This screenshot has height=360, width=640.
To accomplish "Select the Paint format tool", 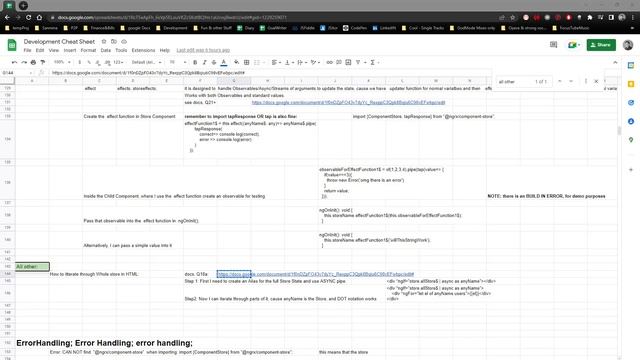I will tap(43, 62).
